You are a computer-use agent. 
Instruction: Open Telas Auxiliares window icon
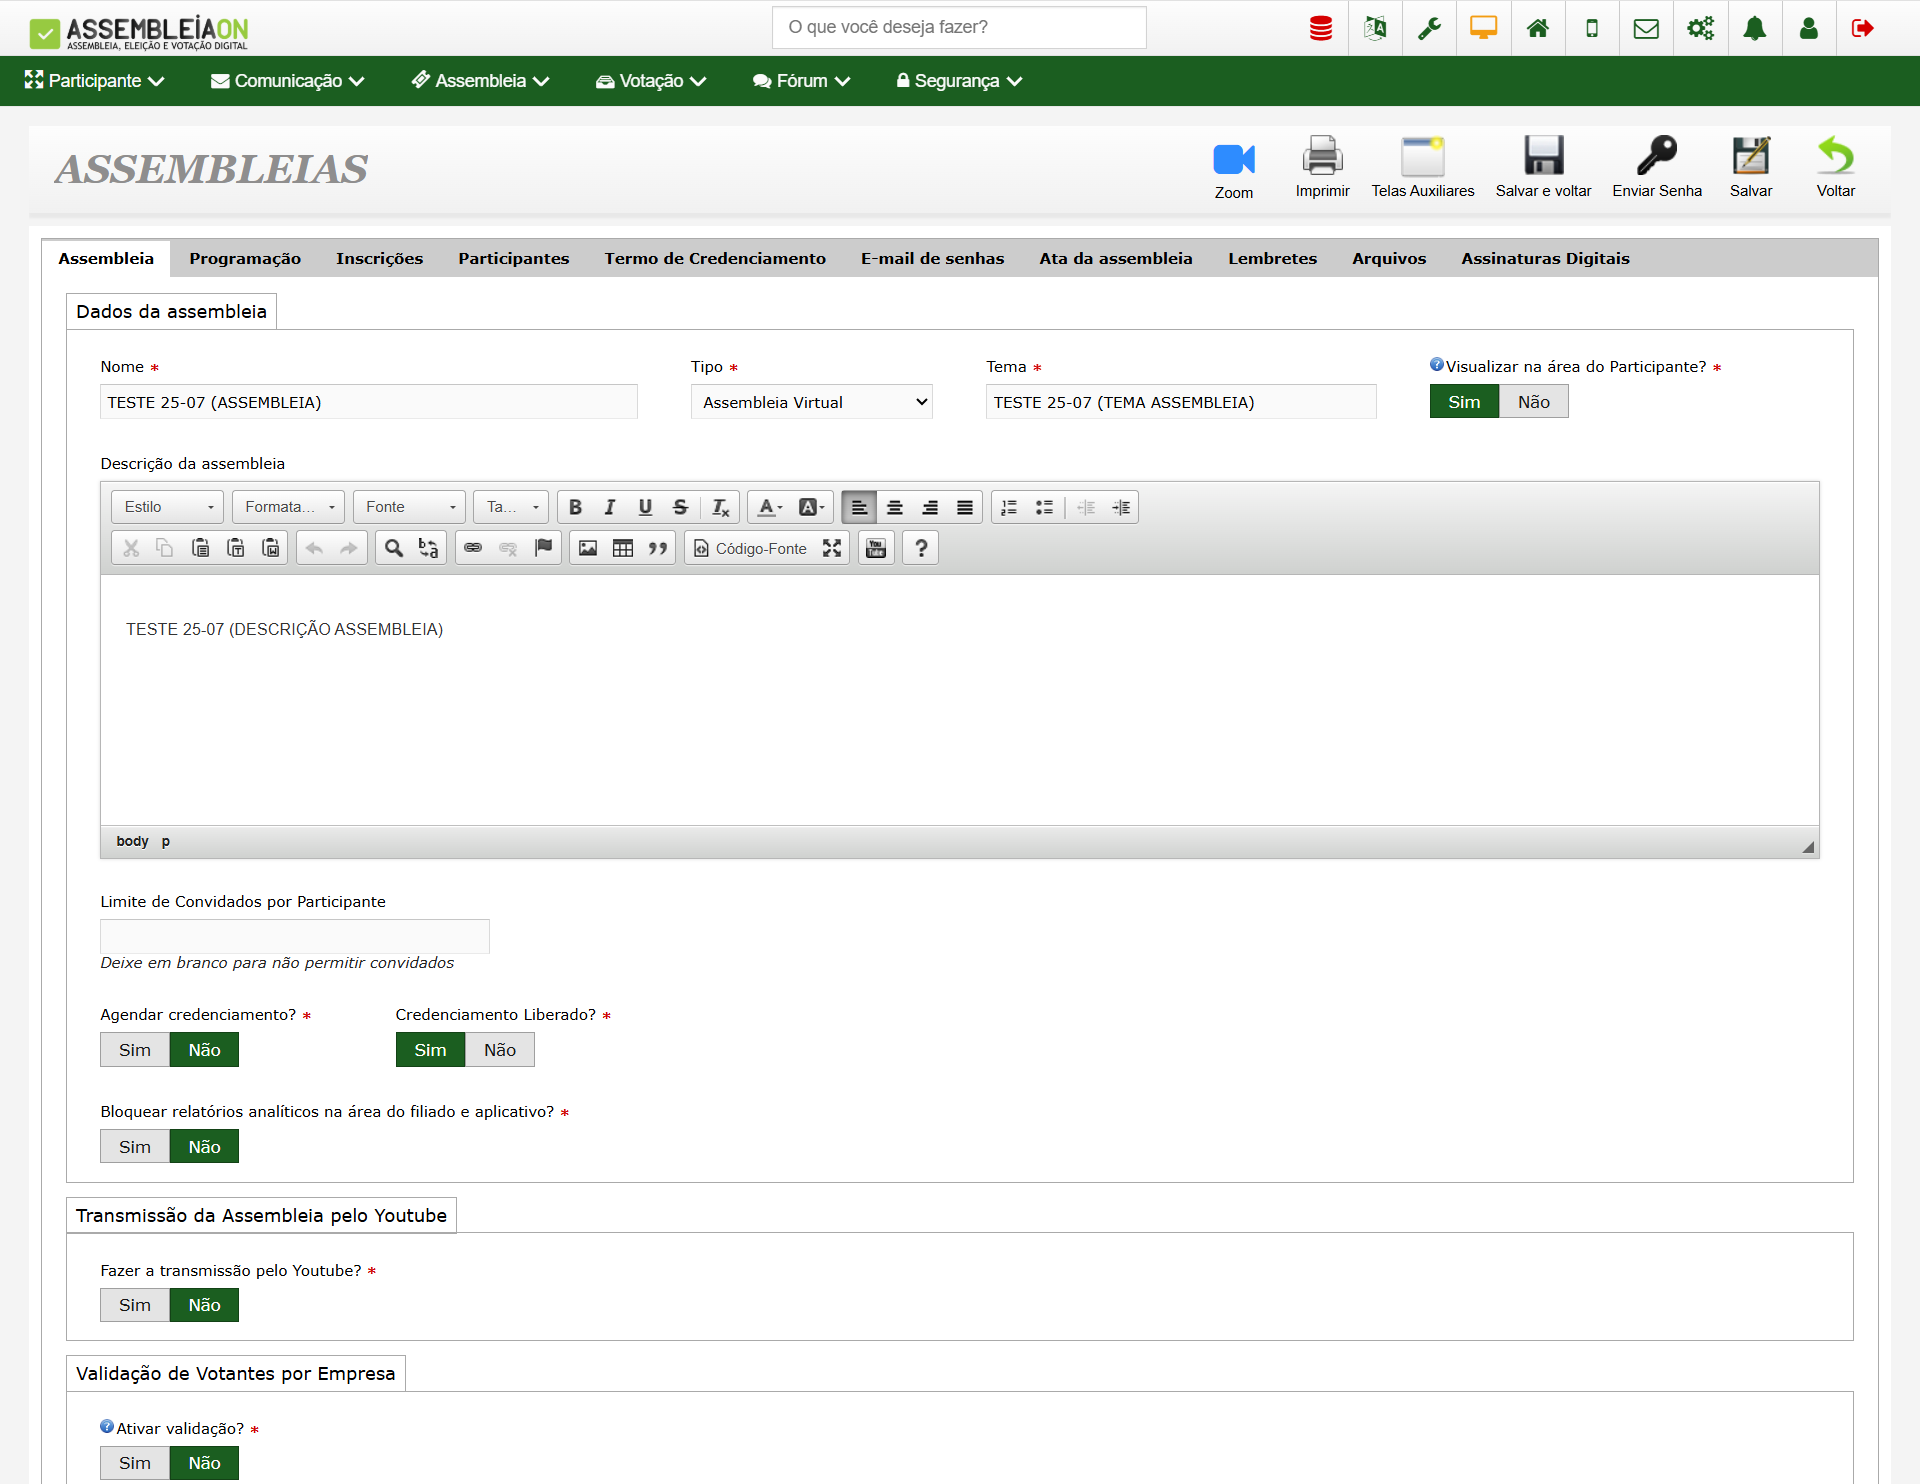(1422, 156)
